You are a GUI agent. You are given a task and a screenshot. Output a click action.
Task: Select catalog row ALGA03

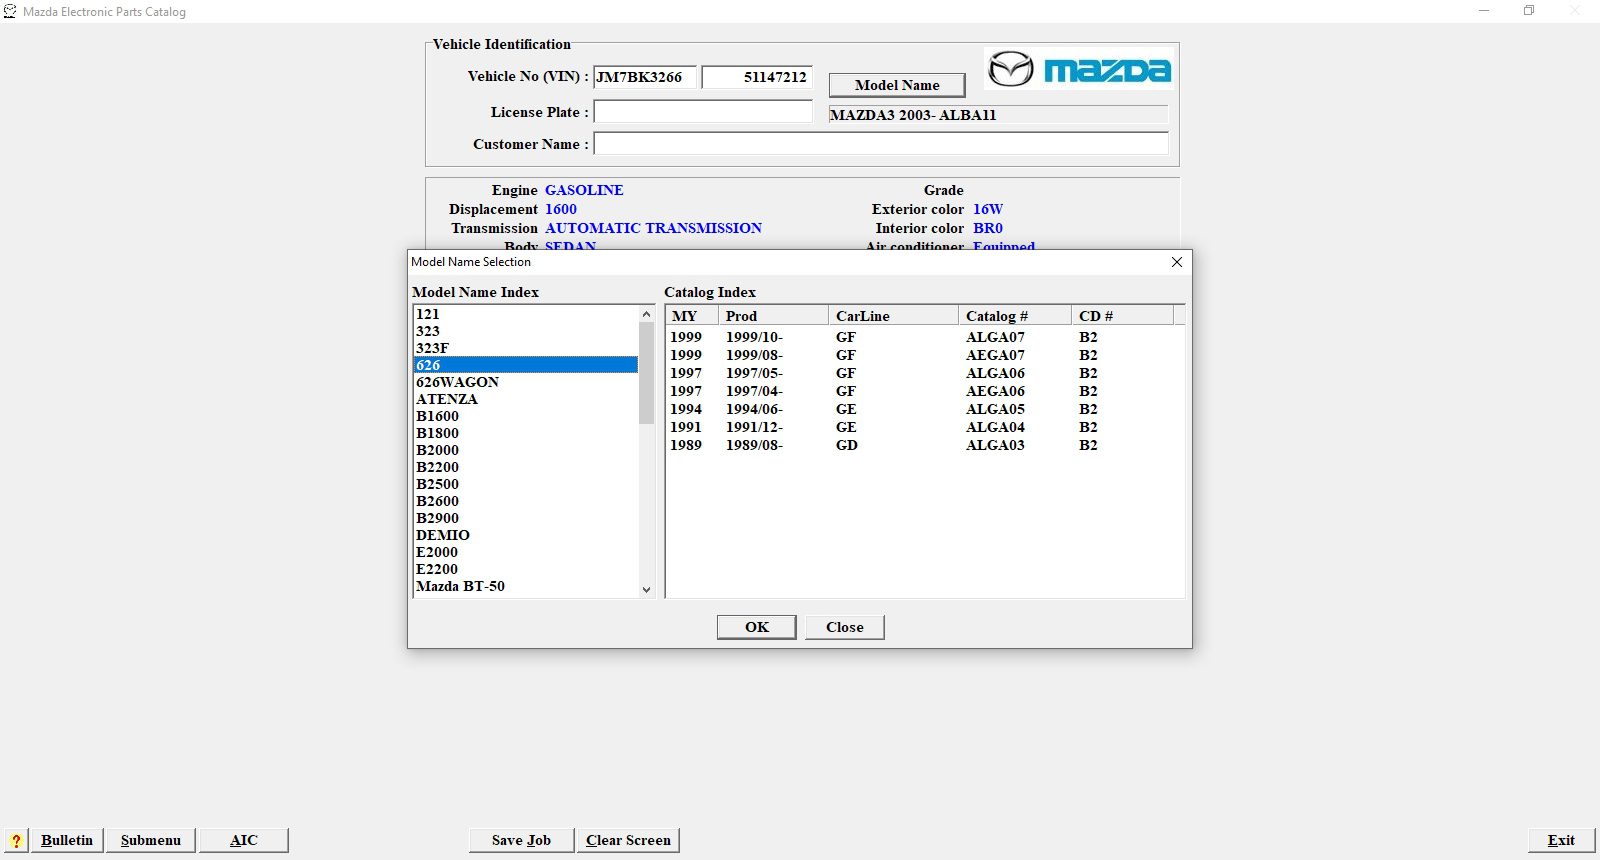tap(924, 445)
